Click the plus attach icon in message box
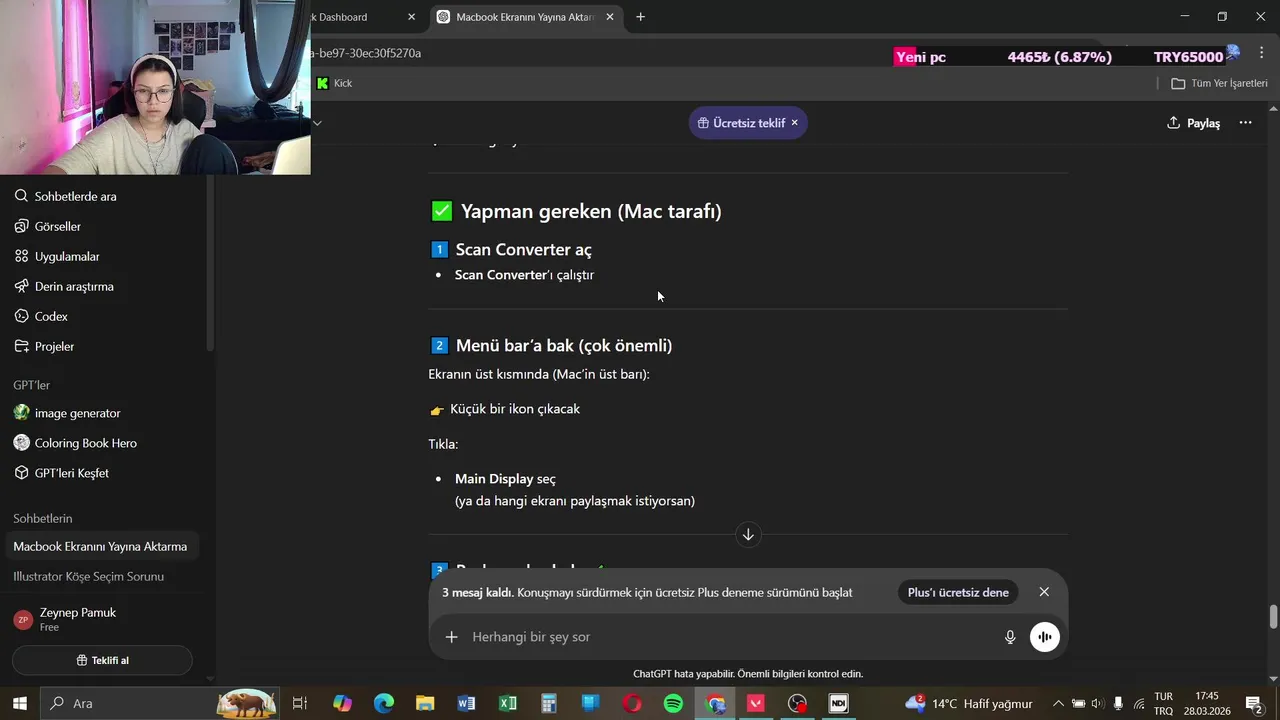Viewport: 1280px width, 720px height. (x=451, y=637)
